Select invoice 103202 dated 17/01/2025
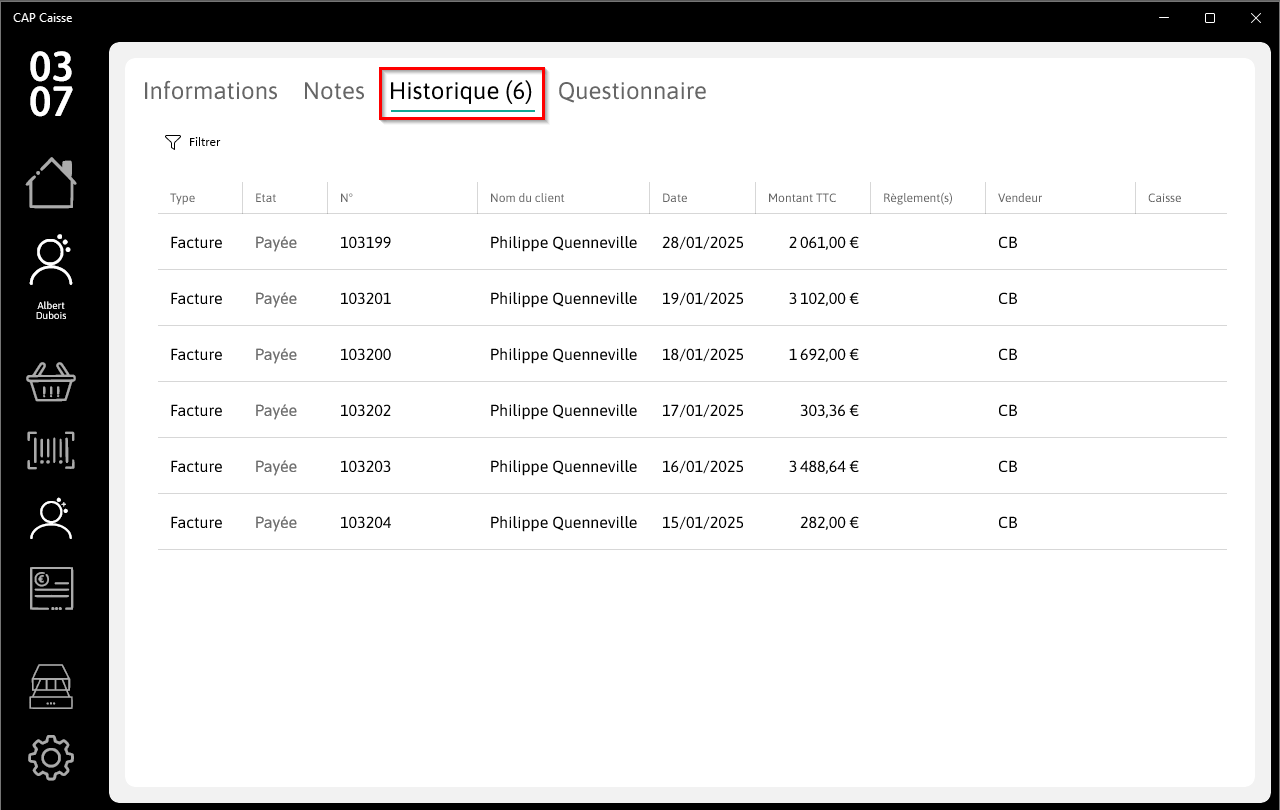Viewport: 1280px width, 810px height. pos(692,410)
